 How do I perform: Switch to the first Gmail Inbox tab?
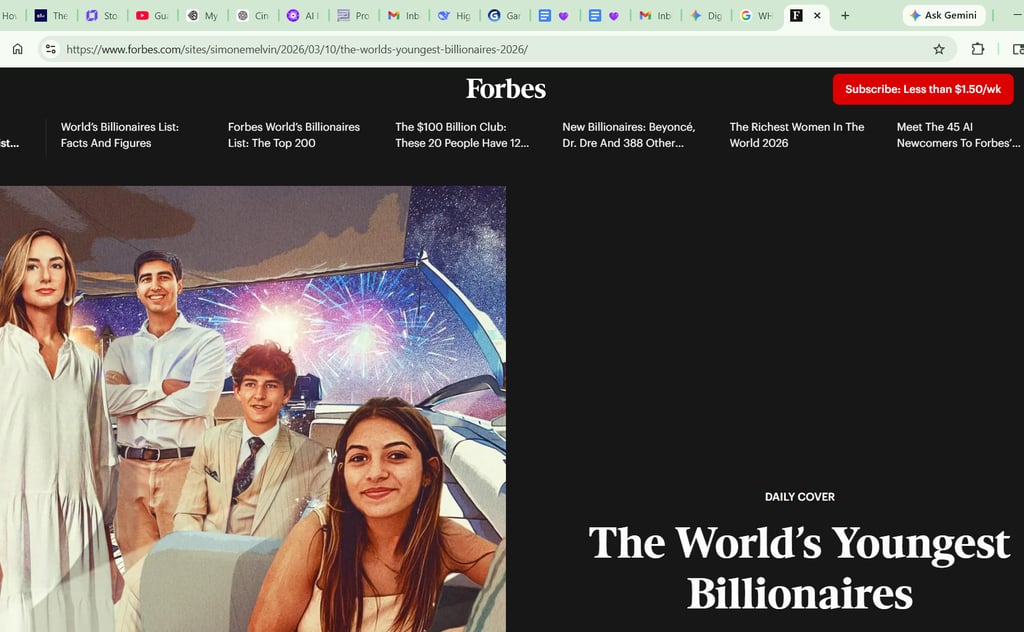pos(403,16)
